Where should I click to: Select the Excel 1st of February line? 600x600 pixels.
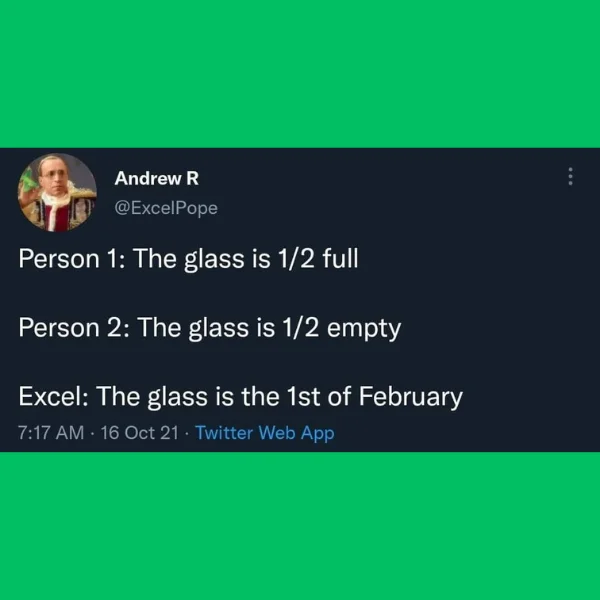(240, 396)
